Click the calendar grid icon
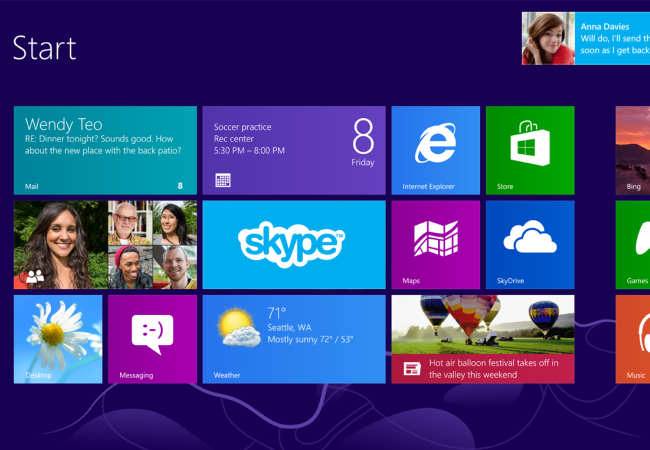The image size is (650, 450). click(223, 180)
